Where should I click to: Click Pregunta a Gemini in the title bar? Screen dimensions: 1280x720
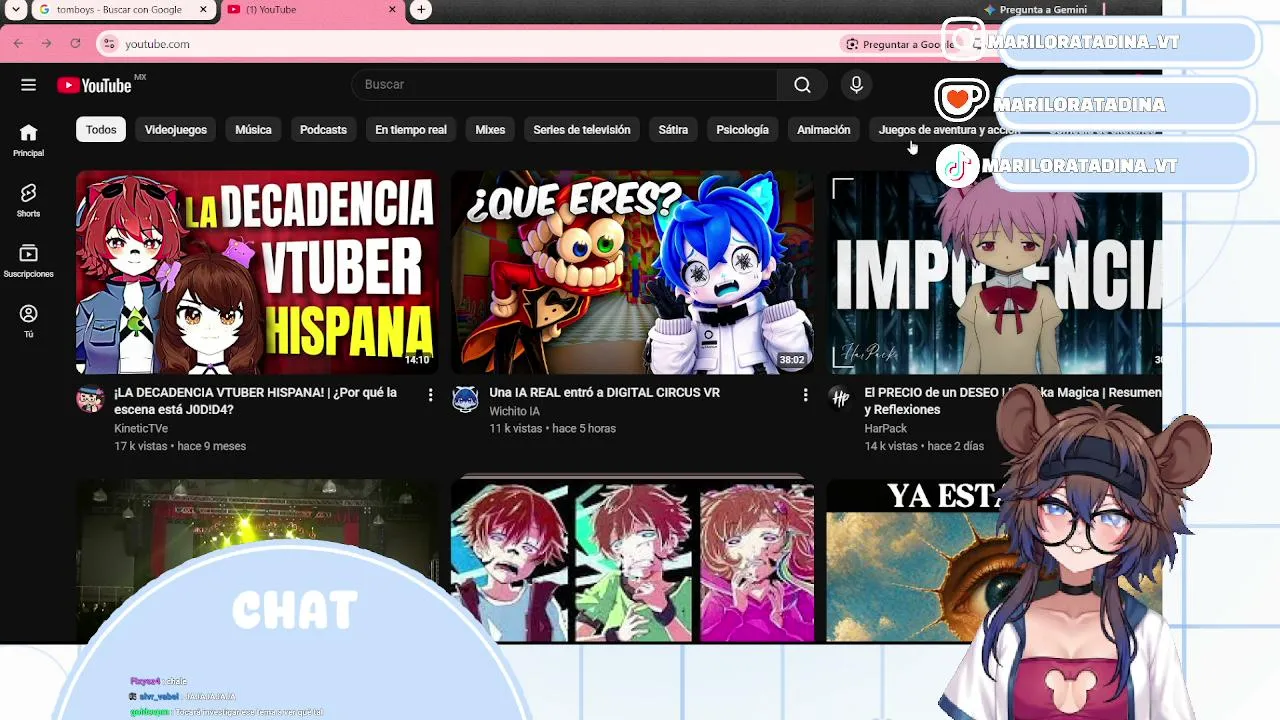(1035, 10)
